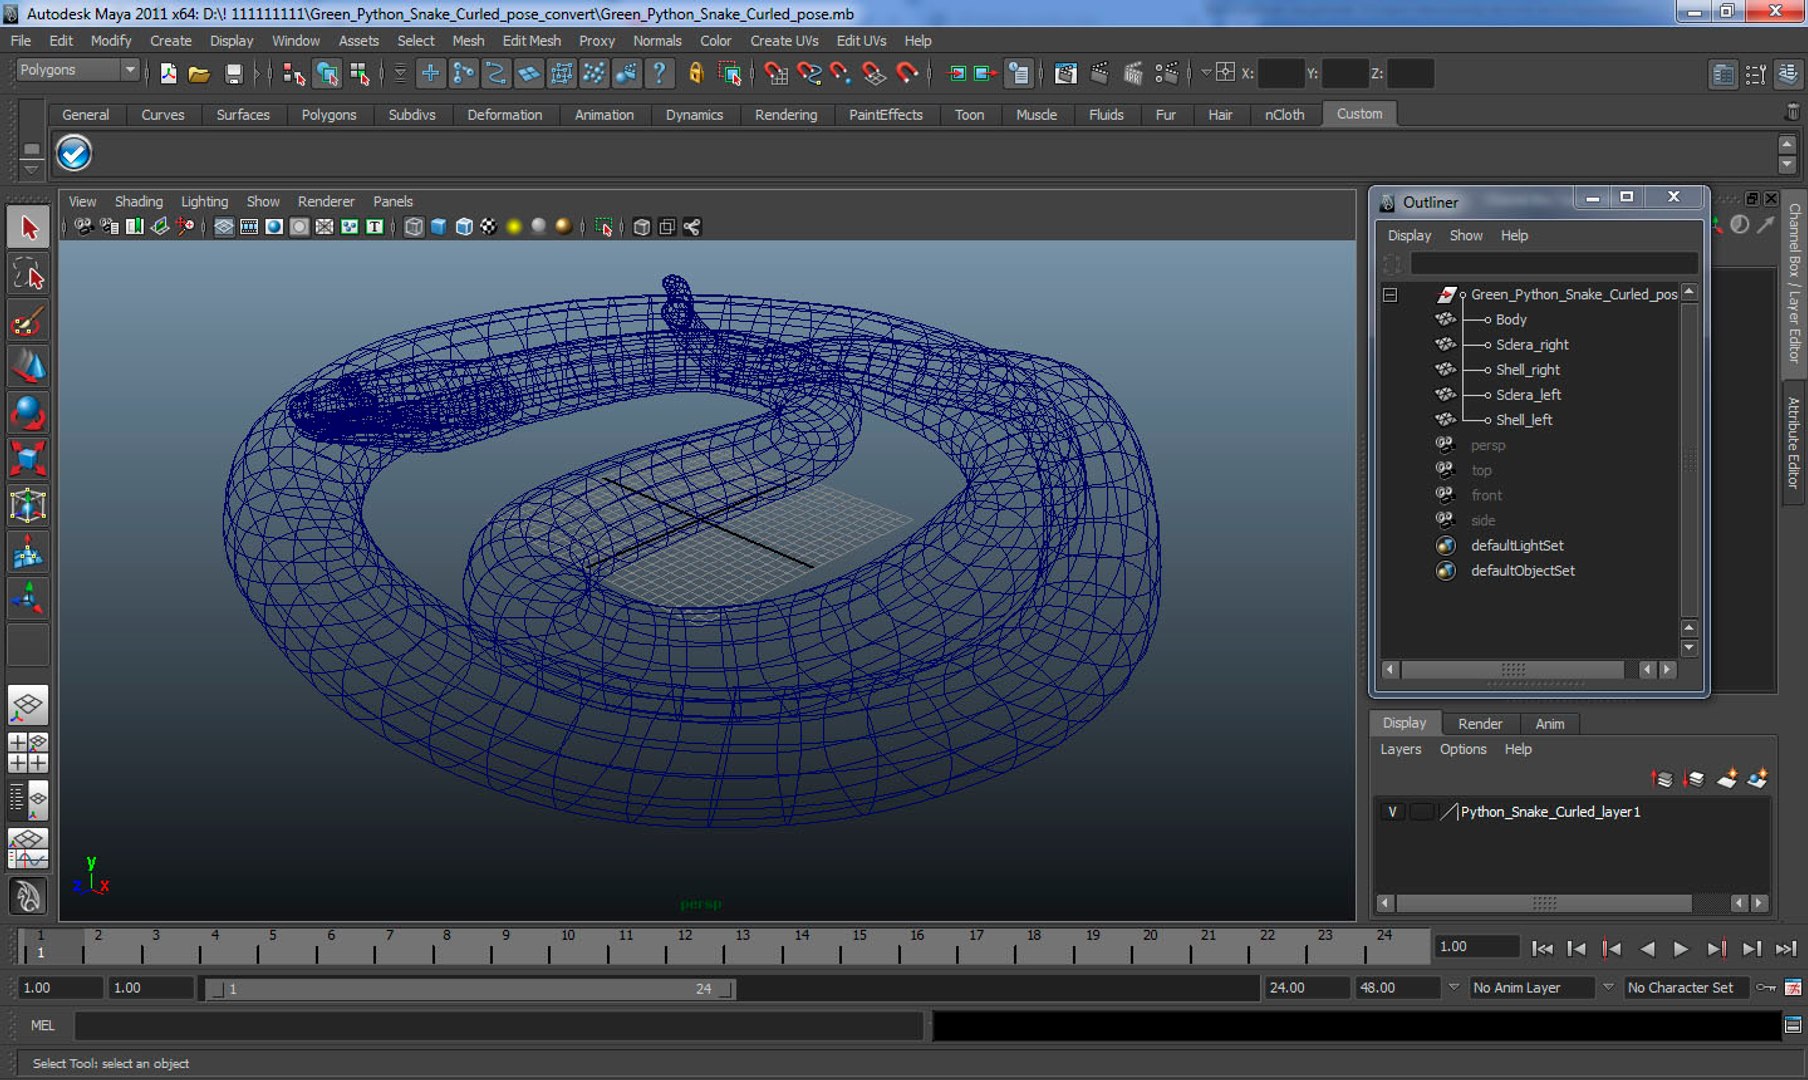
Task: Open Outliner Display menu
Action: coord(1409,236)
